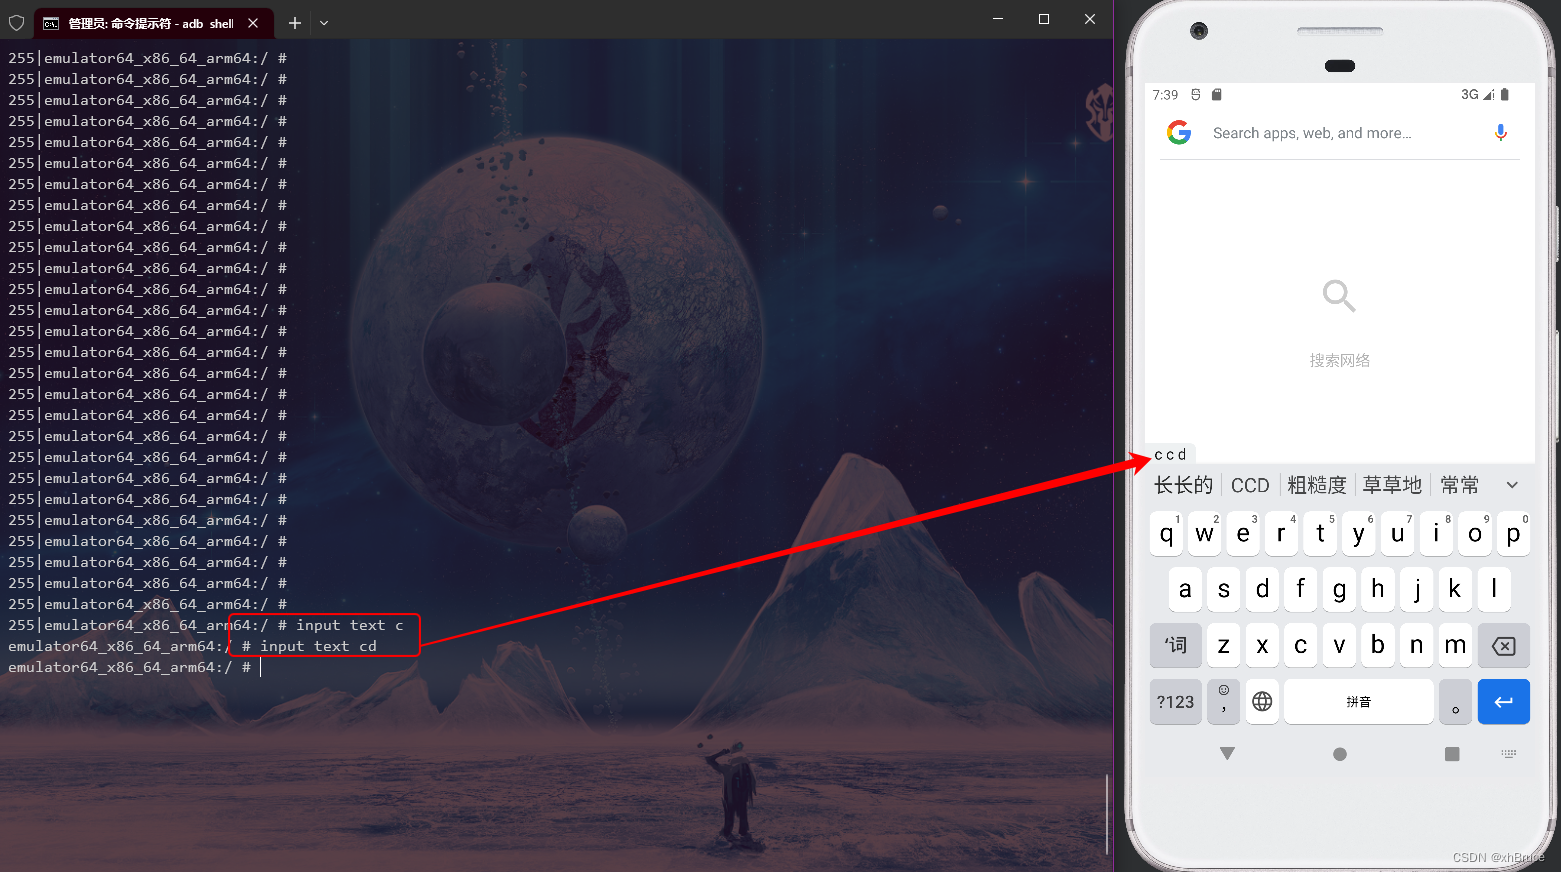Tap the i key on the keyboard

pos(1436,534)
